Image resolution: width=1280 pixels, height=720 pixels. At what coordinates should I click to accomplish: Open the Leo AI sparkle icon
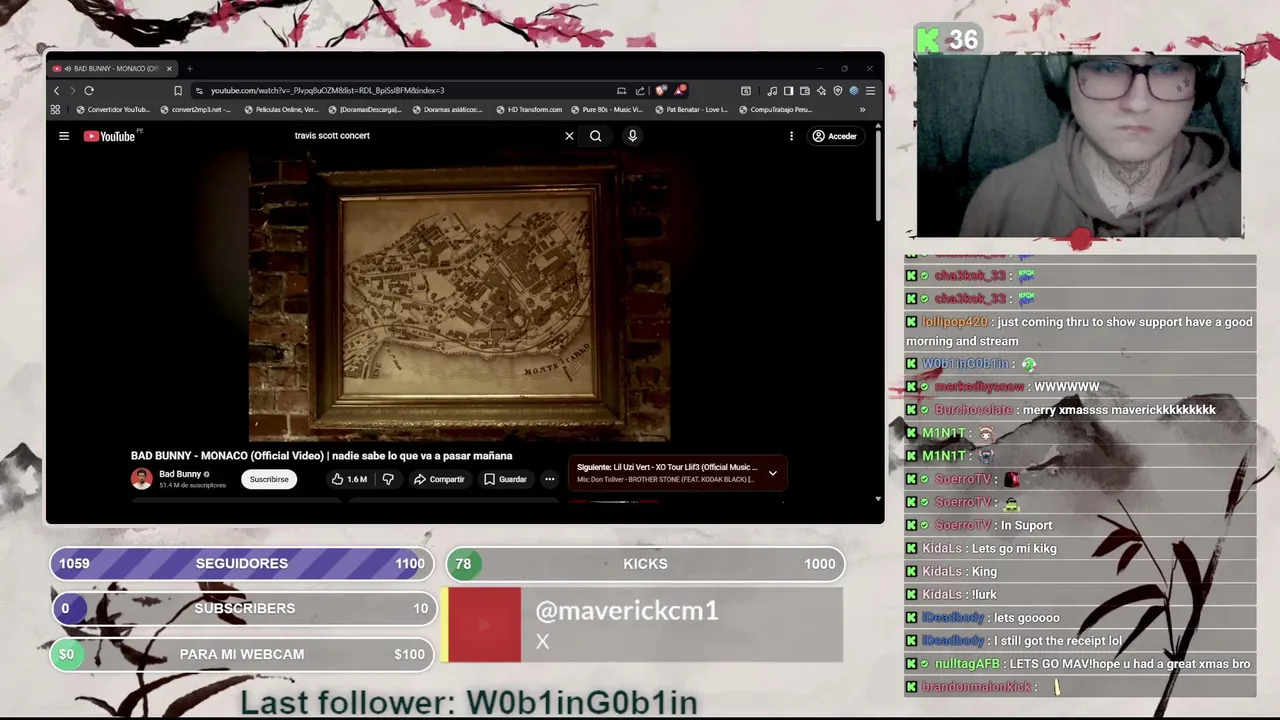(x=821, y=91)
